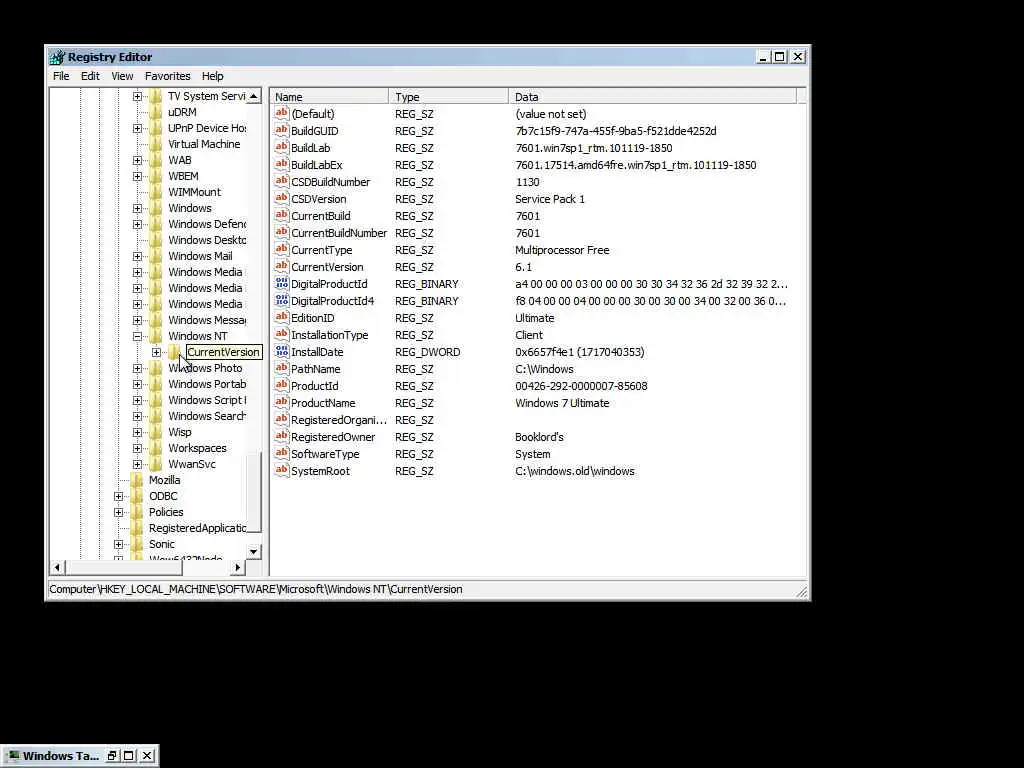Expand the Sonic key
The image size is (1024, 768).
(x=118, y=545)
